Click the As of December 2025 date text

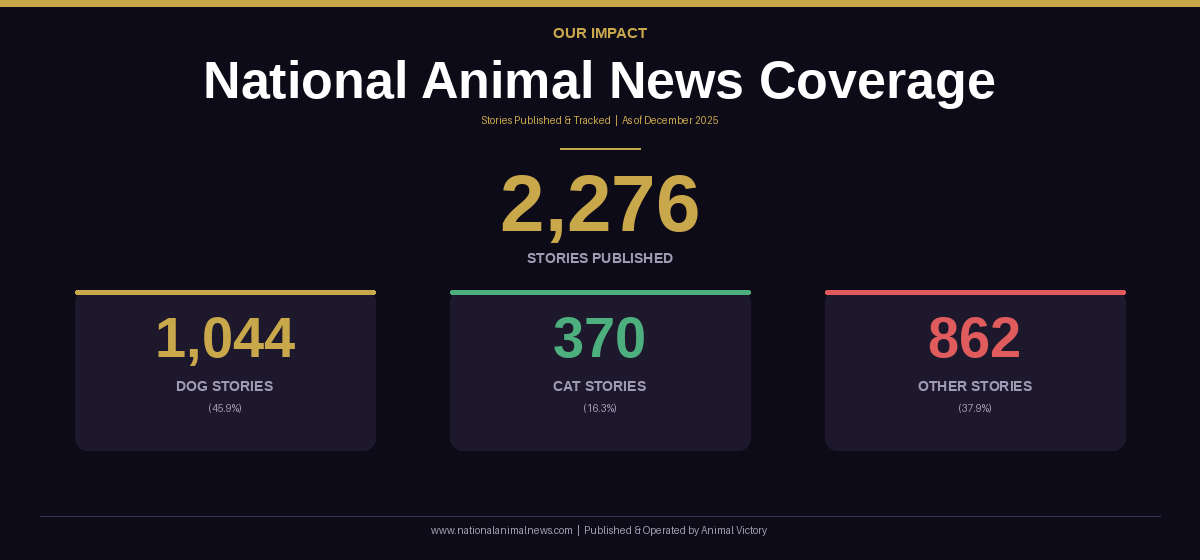670,120
